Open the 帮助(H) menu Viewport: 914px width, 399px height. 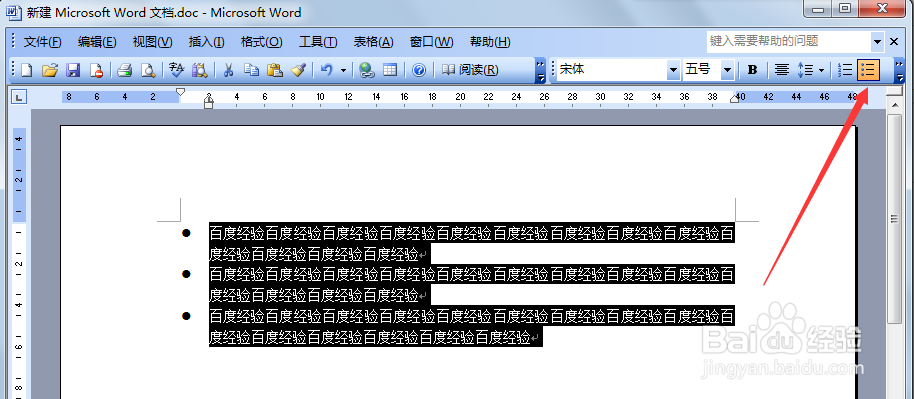pyautogui.click(x=490, y=42)
